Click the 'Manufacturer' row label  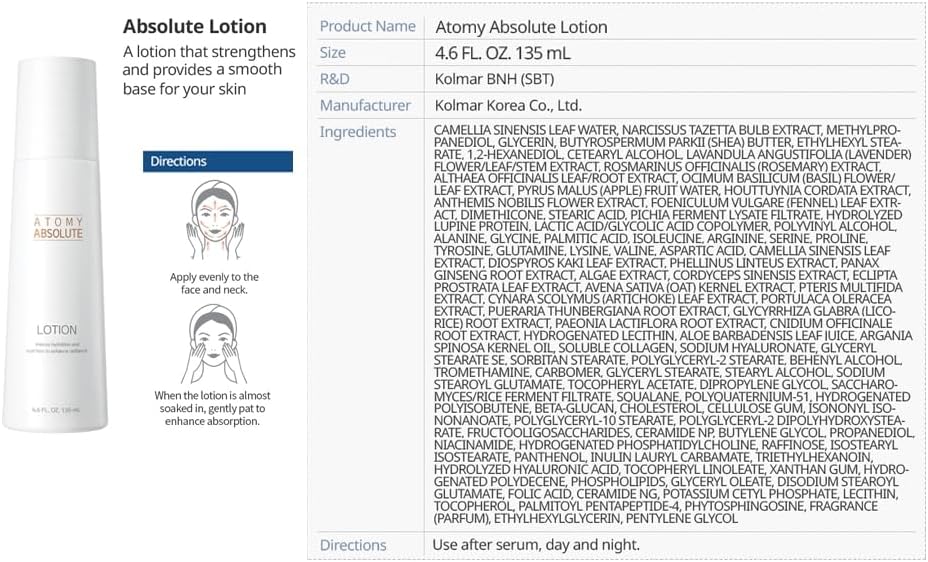point(365,105)
